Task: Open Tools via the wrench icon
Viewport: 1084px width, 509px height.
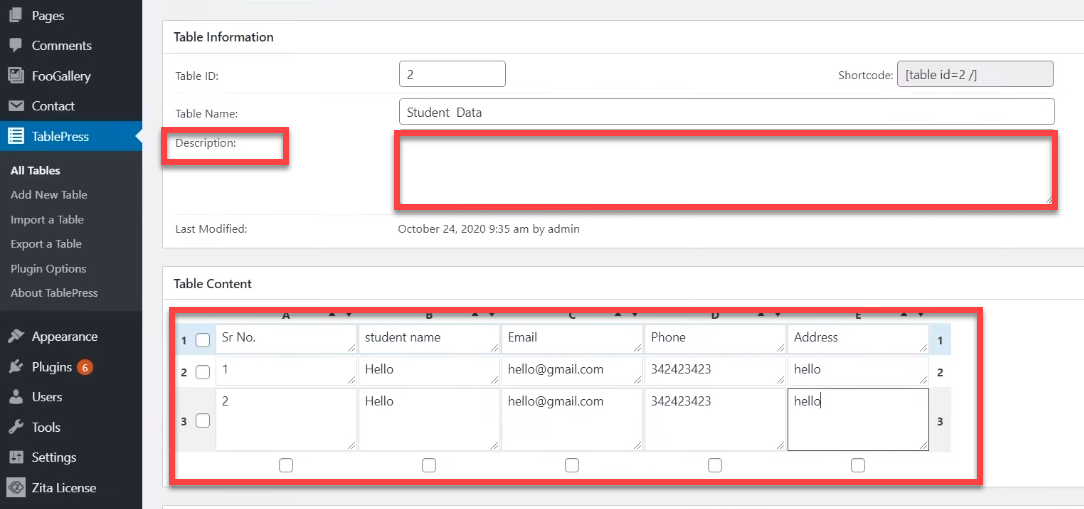Action: [15, 427]
